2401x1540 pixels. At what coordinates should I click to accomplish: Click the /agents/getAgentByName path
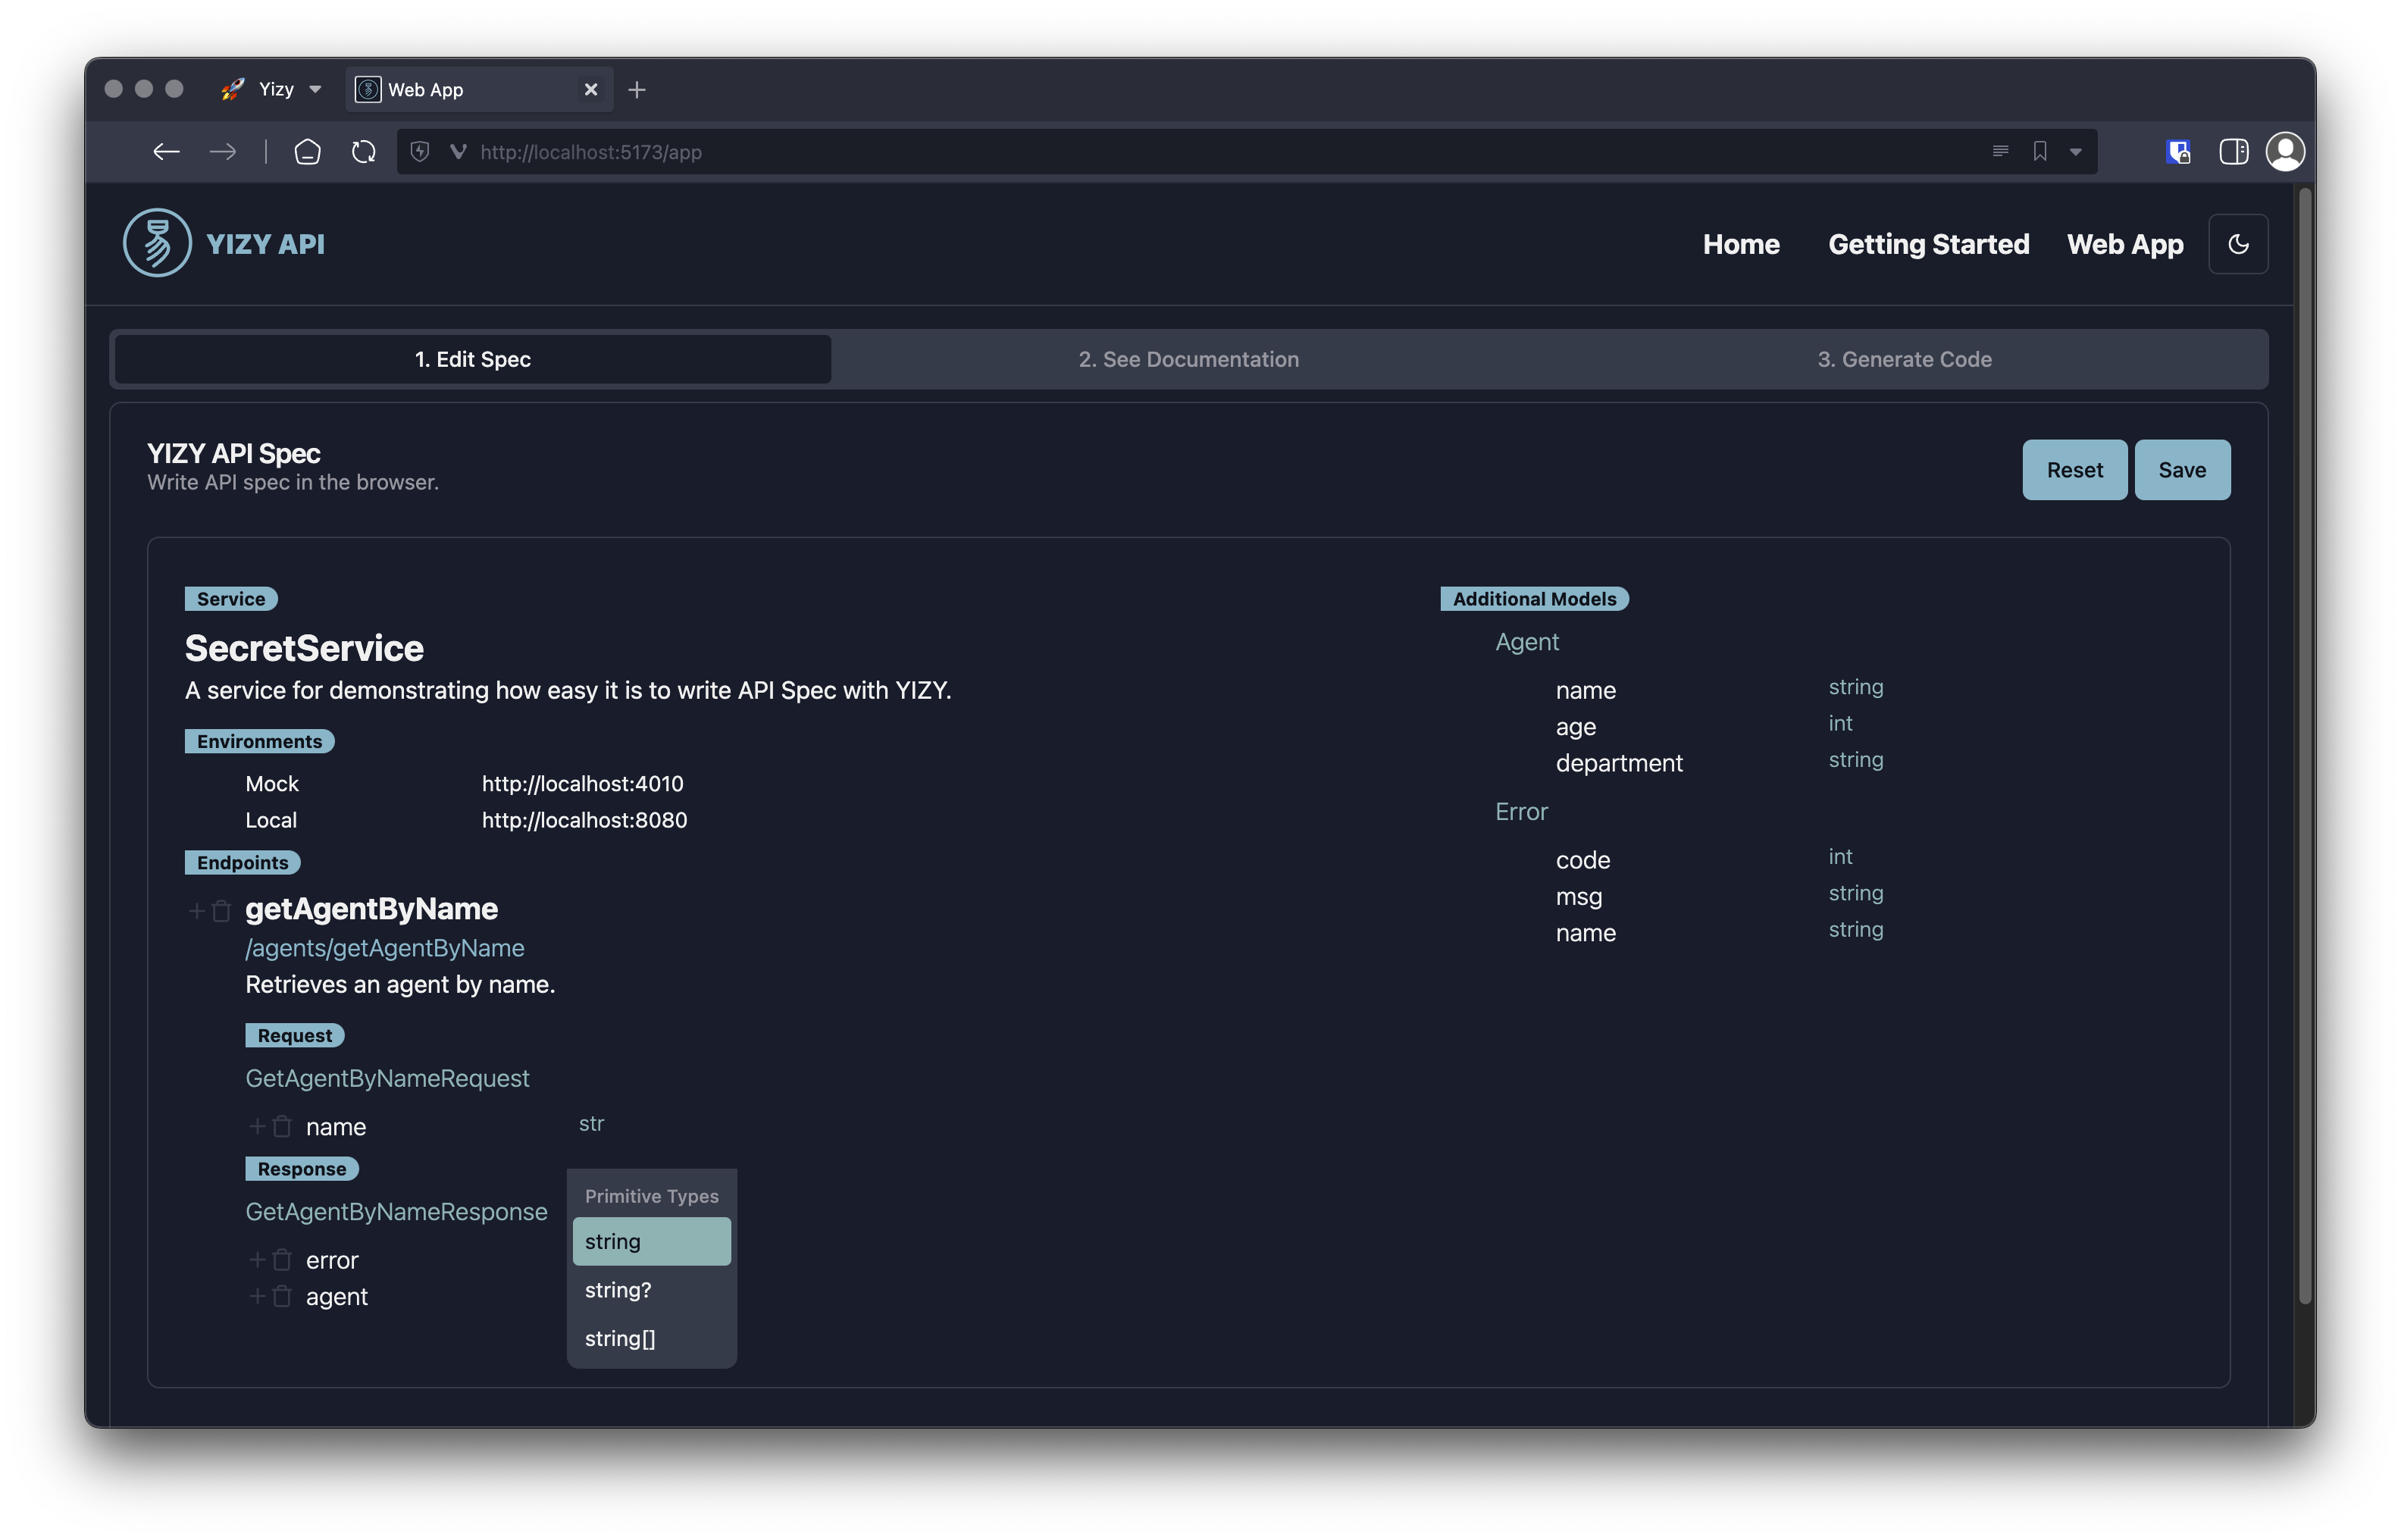click(x=385, y=948)
